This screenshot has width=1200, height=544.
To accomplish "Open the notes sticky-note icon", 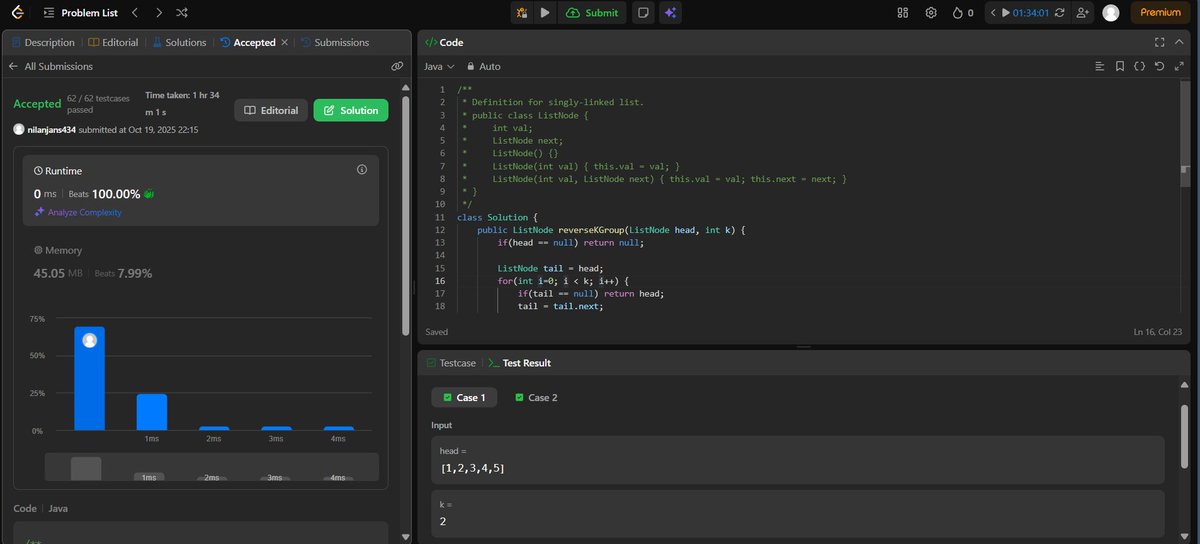I will pyautogui.click(x=645, y=13).
